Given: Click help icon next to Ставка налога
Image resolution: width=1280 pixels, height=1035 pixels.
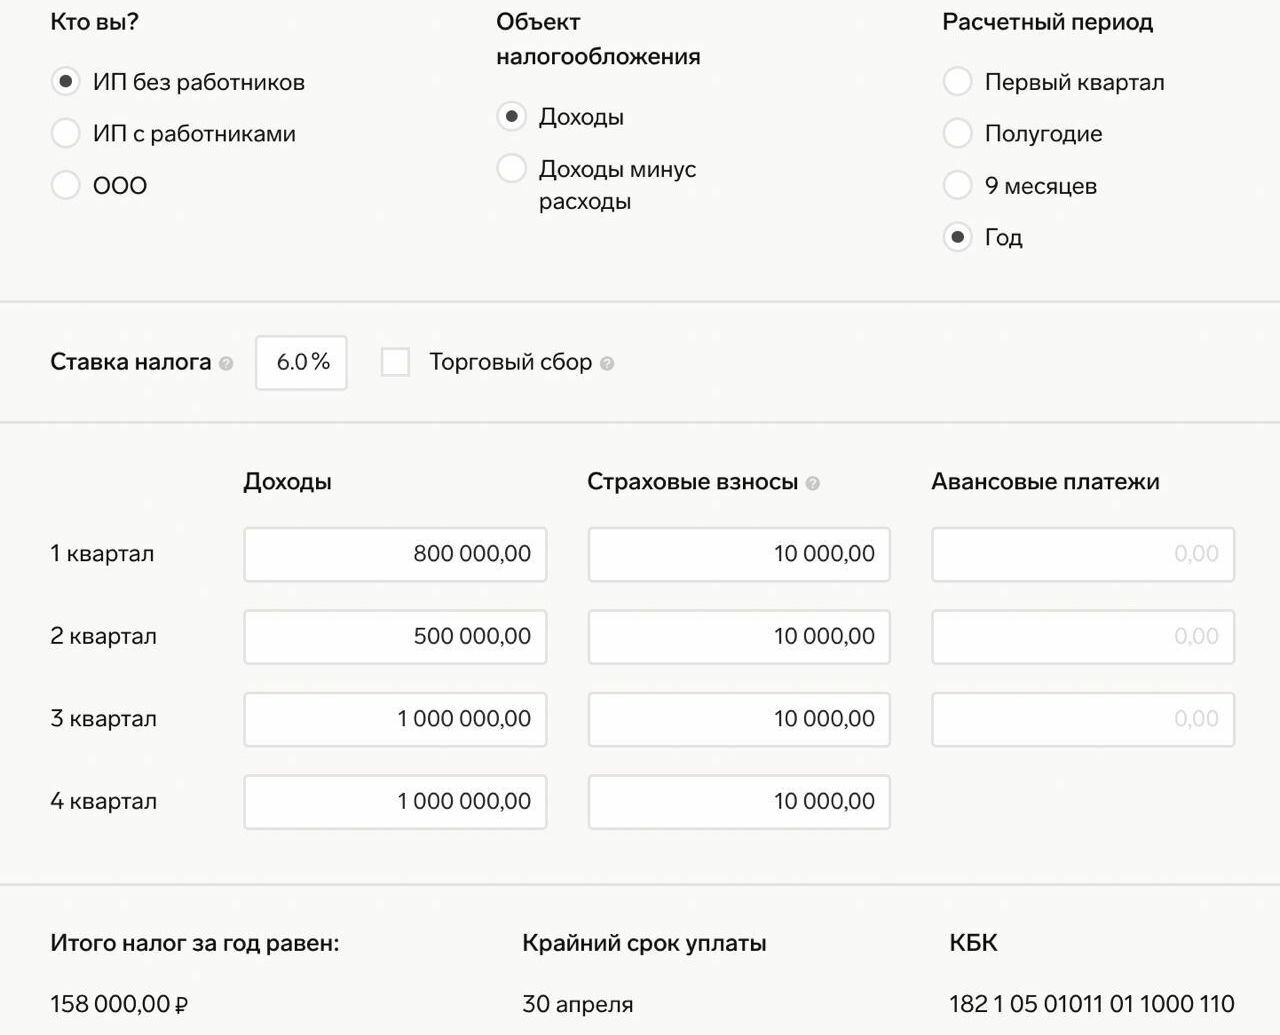Looking at the screenshot, I should pos(226,364).
